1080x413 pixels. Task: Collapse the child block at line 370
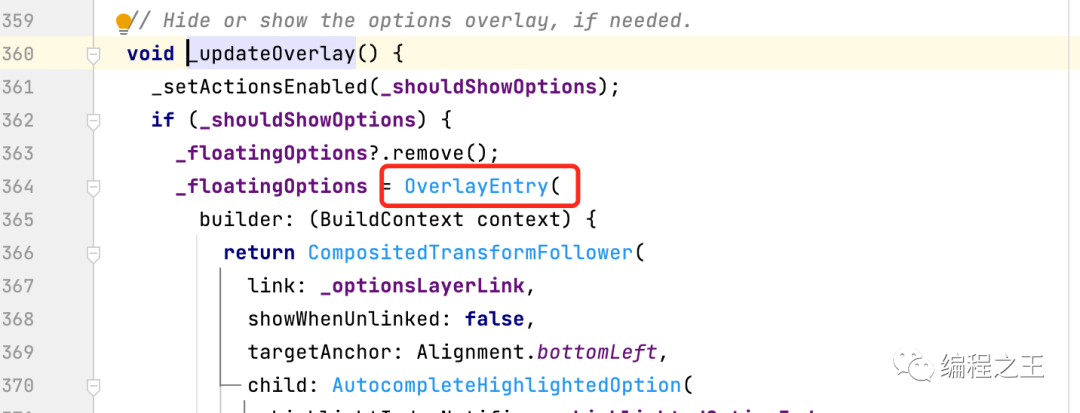click(93, 385)
